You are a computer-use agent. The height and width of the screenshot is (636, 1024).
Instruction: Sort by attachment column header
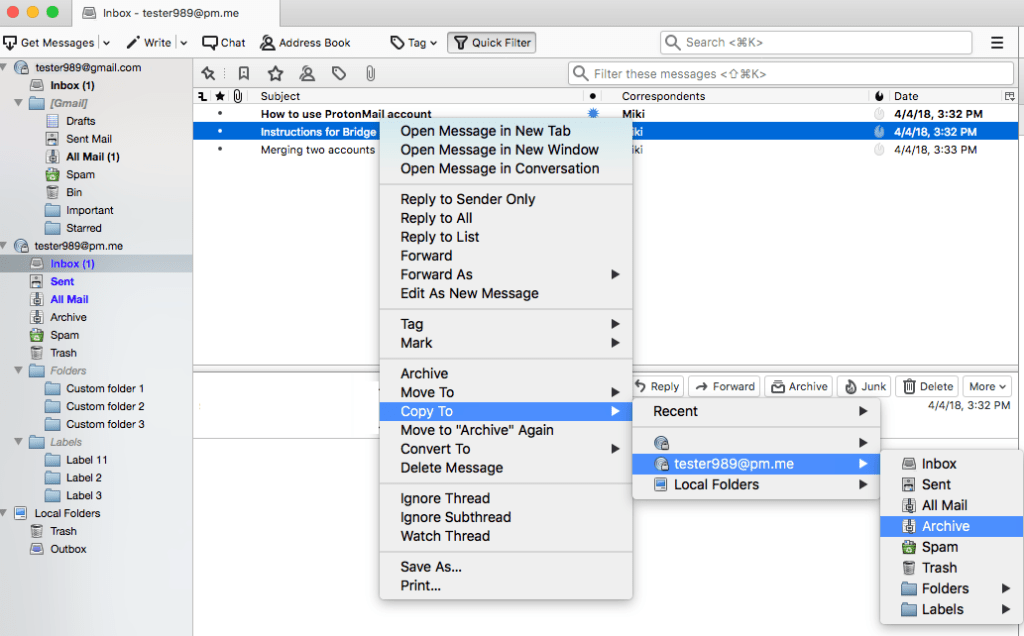pos(238,97)
